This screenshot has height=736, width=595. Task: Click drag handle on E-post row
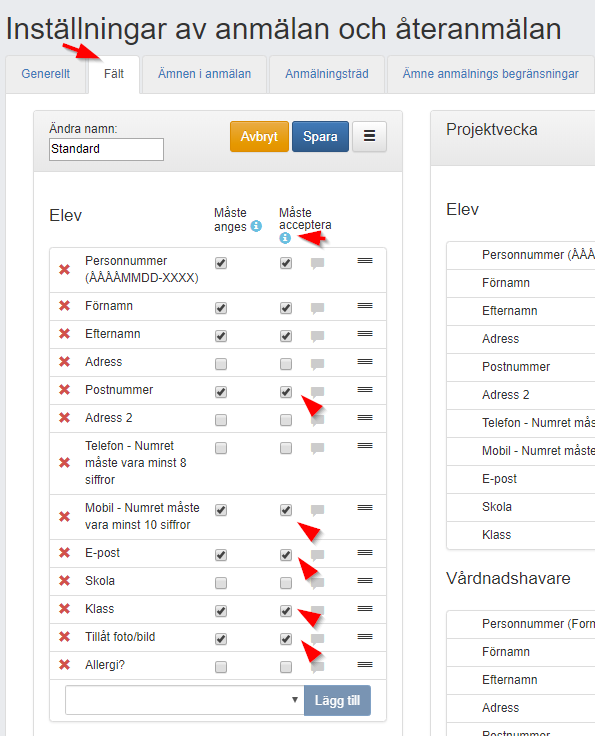[x=365, y=552]
